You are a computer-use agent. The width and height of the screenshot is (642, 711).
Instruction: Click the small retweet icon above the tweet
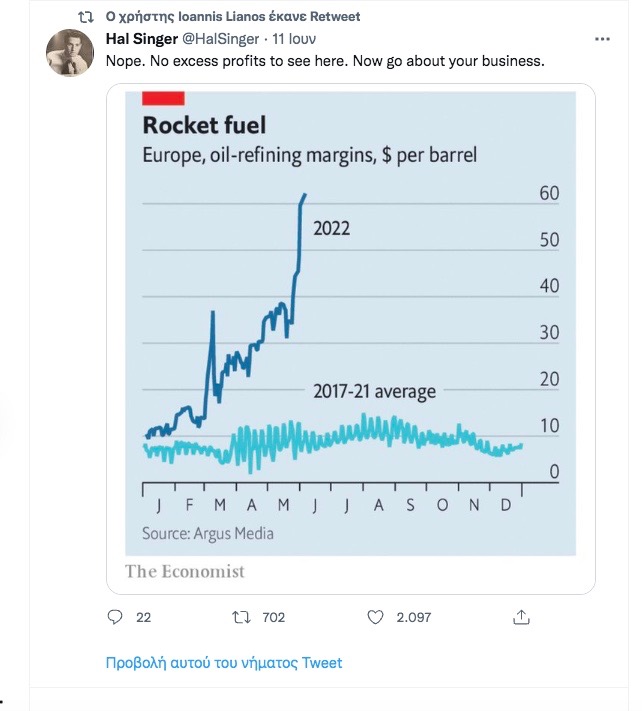(86, 17)
